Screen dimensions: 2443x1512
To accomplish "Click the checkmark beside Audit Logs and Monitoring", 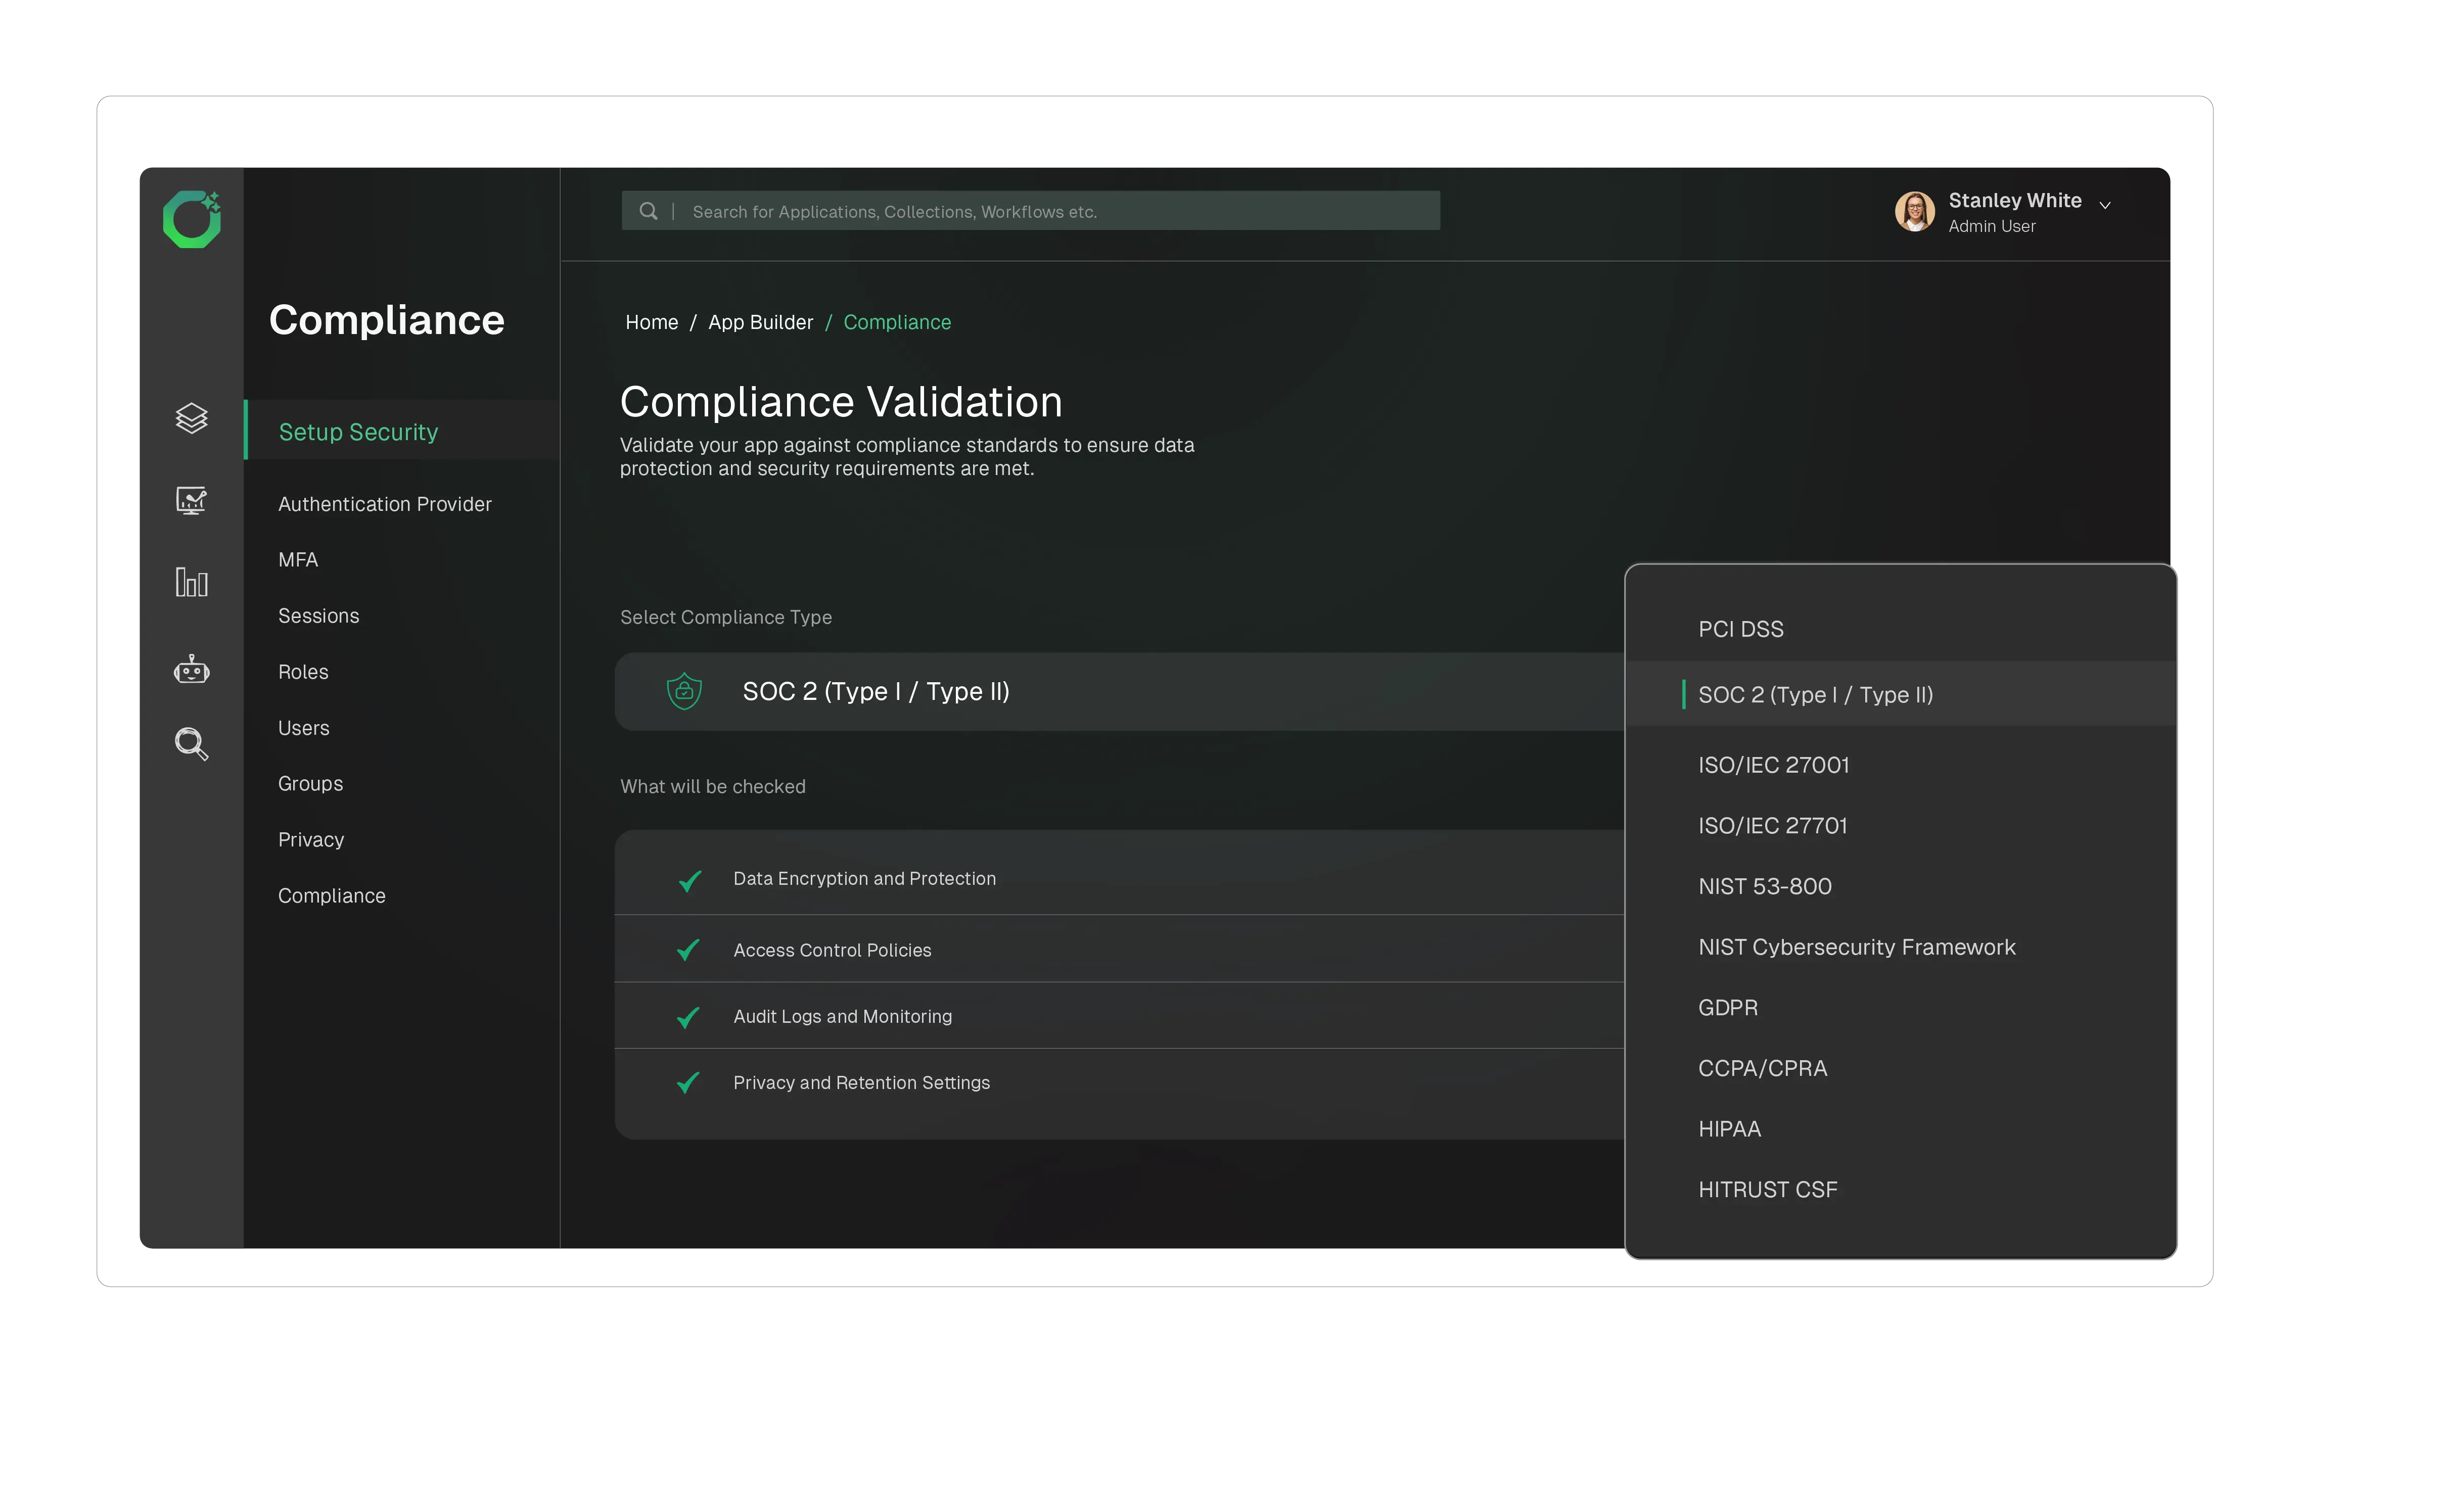I will (688, 1017).
